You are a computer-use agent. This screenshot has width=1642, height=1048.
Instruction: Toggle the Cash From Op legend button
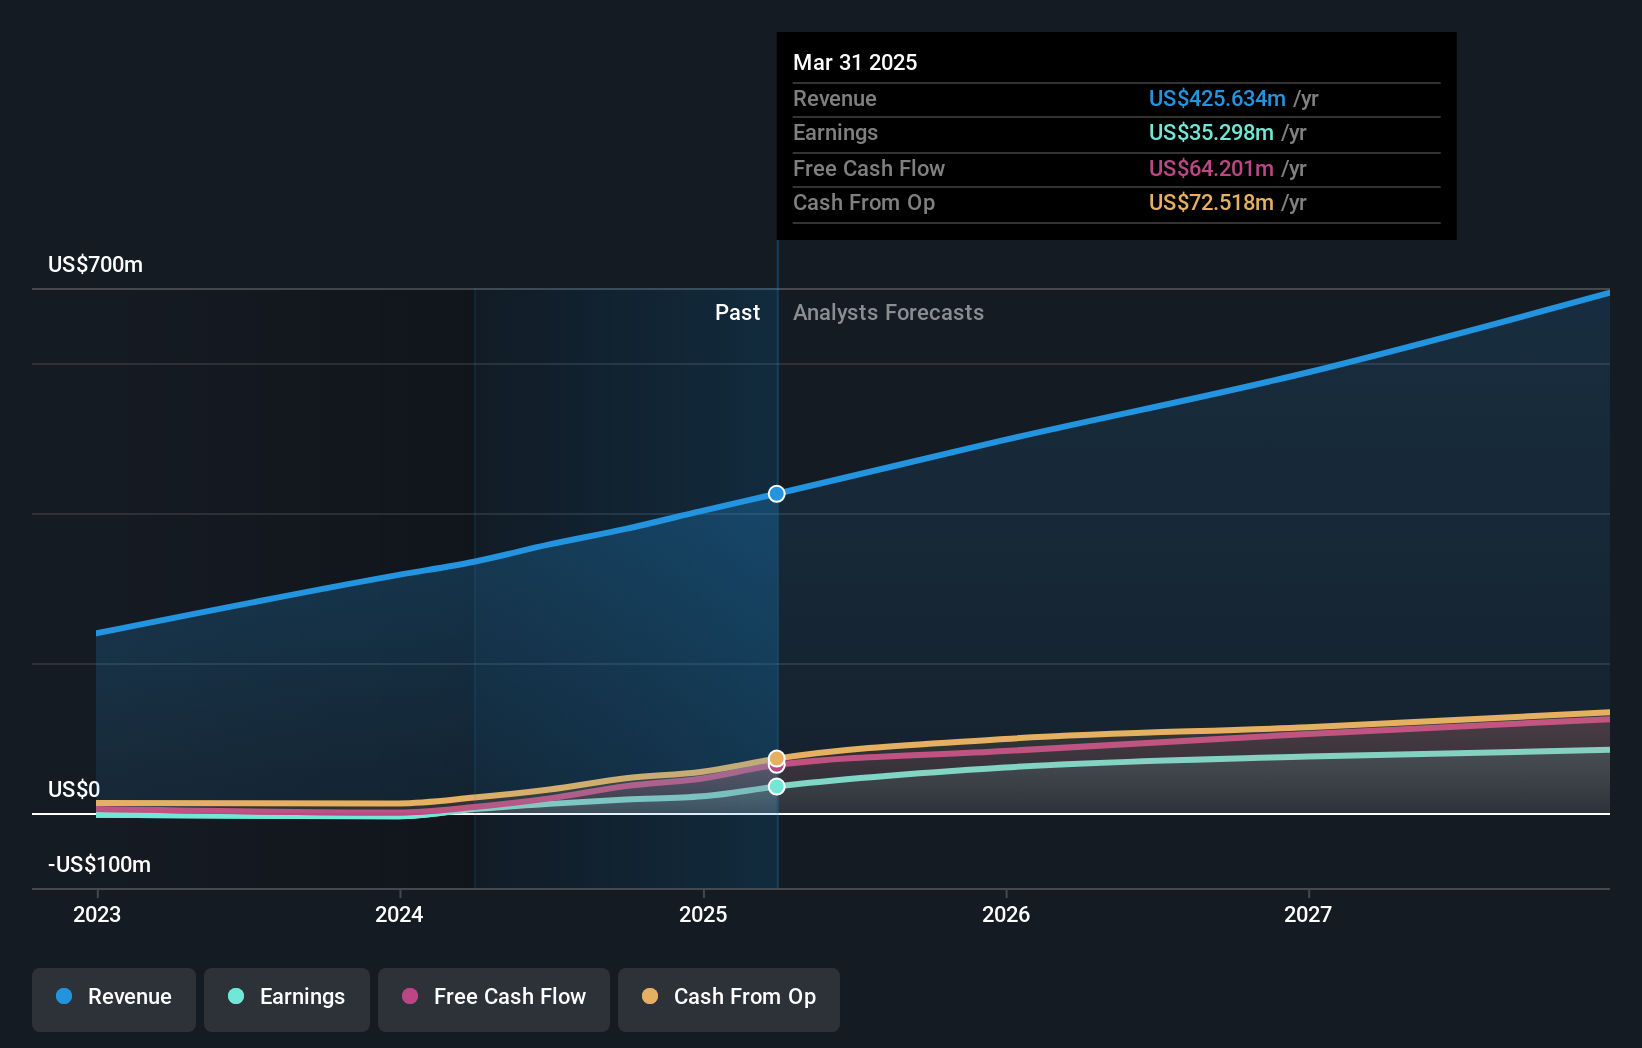pyautogui.click(x=729, y=999)
